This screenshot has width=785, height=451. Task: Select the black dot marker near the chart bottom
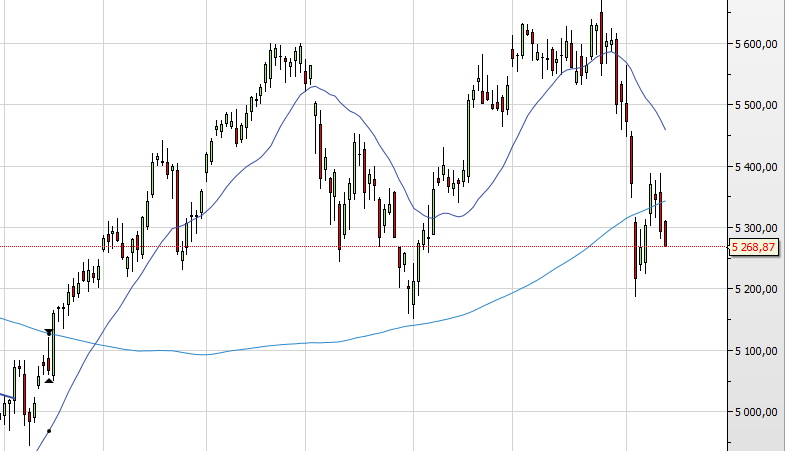(x=49, y=430)
